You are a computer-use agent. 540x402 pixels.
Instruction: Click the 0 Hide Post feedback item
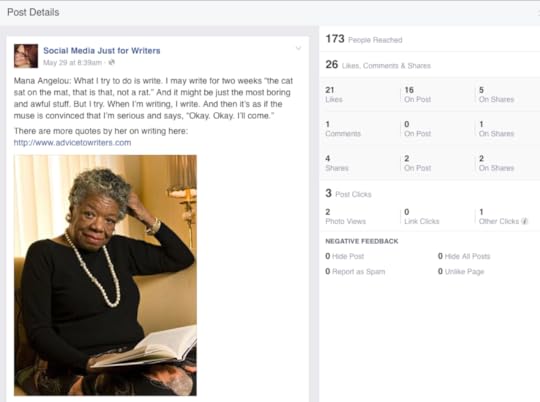coord(344,256)
